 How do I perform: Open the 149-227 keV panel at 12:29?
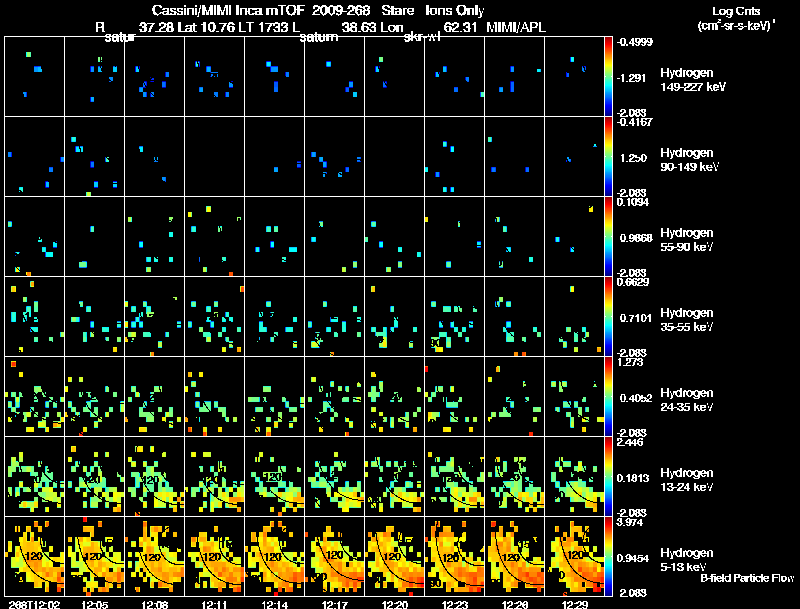(x=574, y=76)
